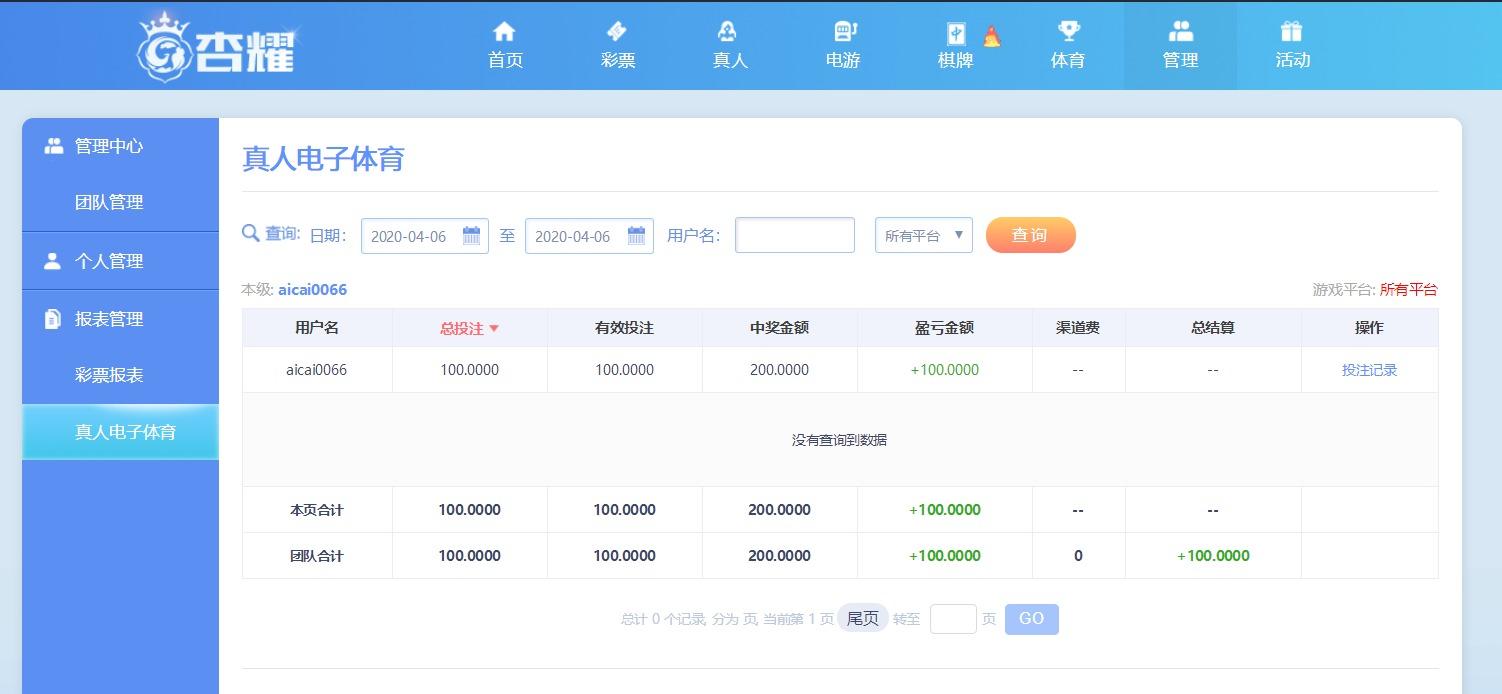The image size is (1502, 694).
Task: Open start date calendar icon
Action: tap(472, 236)
